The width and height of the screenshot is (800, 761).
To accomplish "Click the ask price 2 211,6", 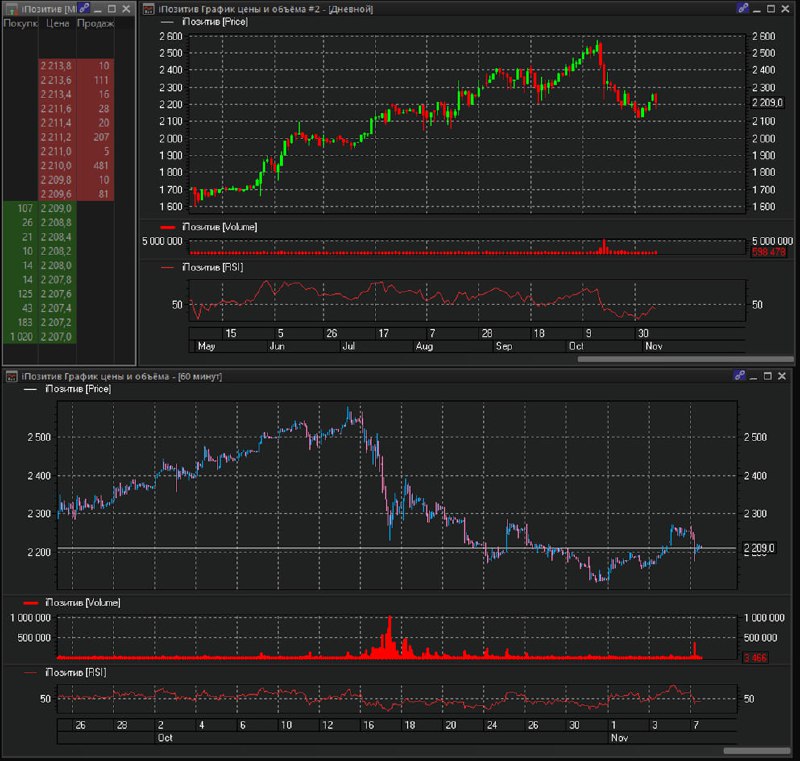I will [x=57, y=109].
